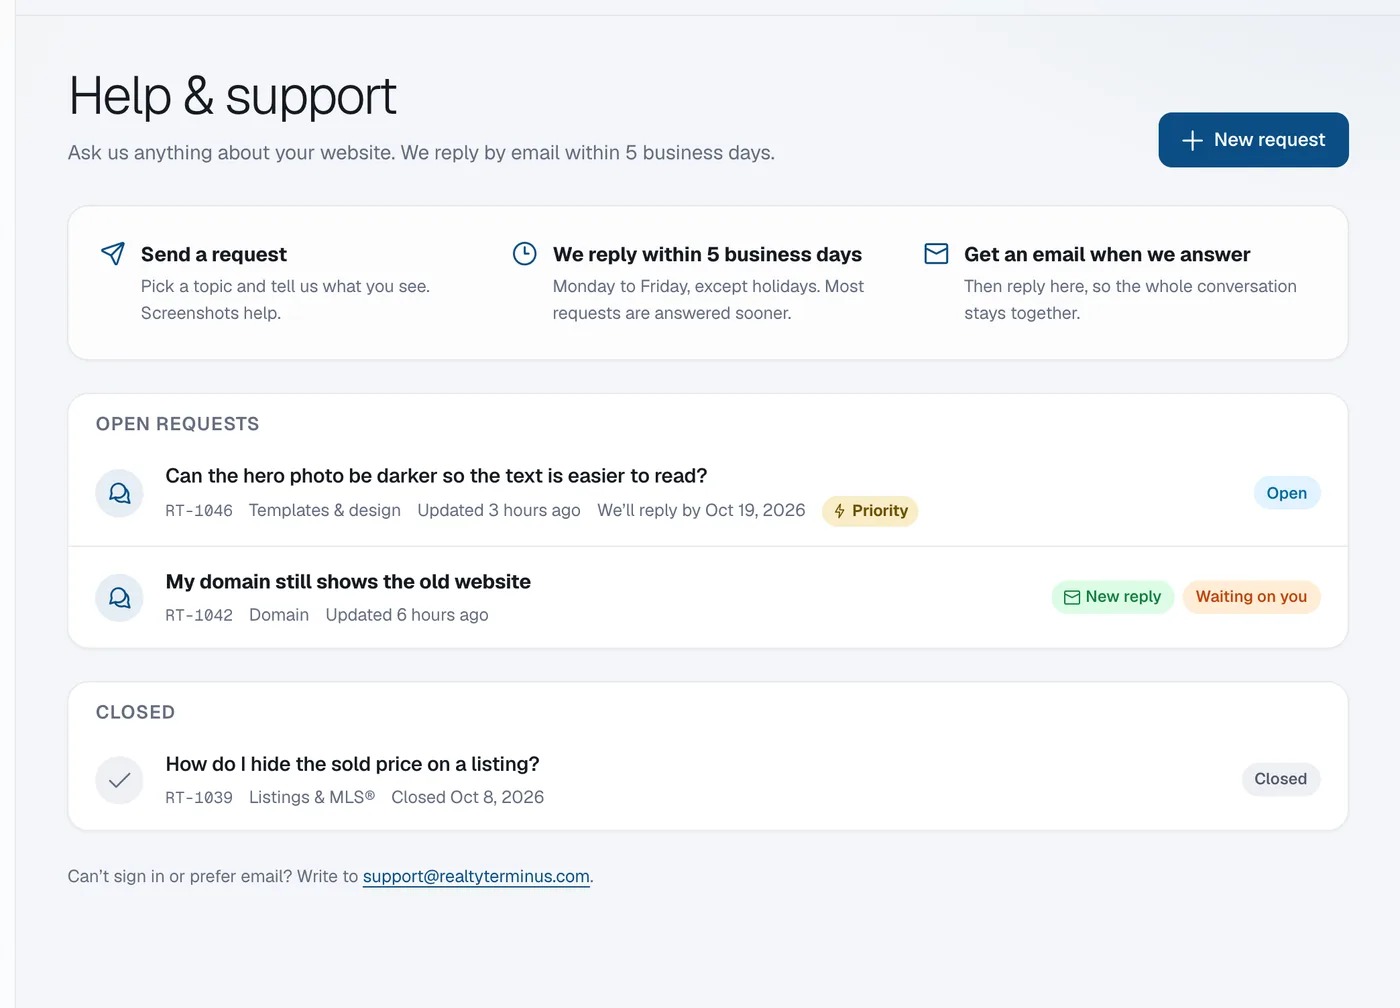
Task: Open the hide sold price closed request
Action: click(708, 780)
